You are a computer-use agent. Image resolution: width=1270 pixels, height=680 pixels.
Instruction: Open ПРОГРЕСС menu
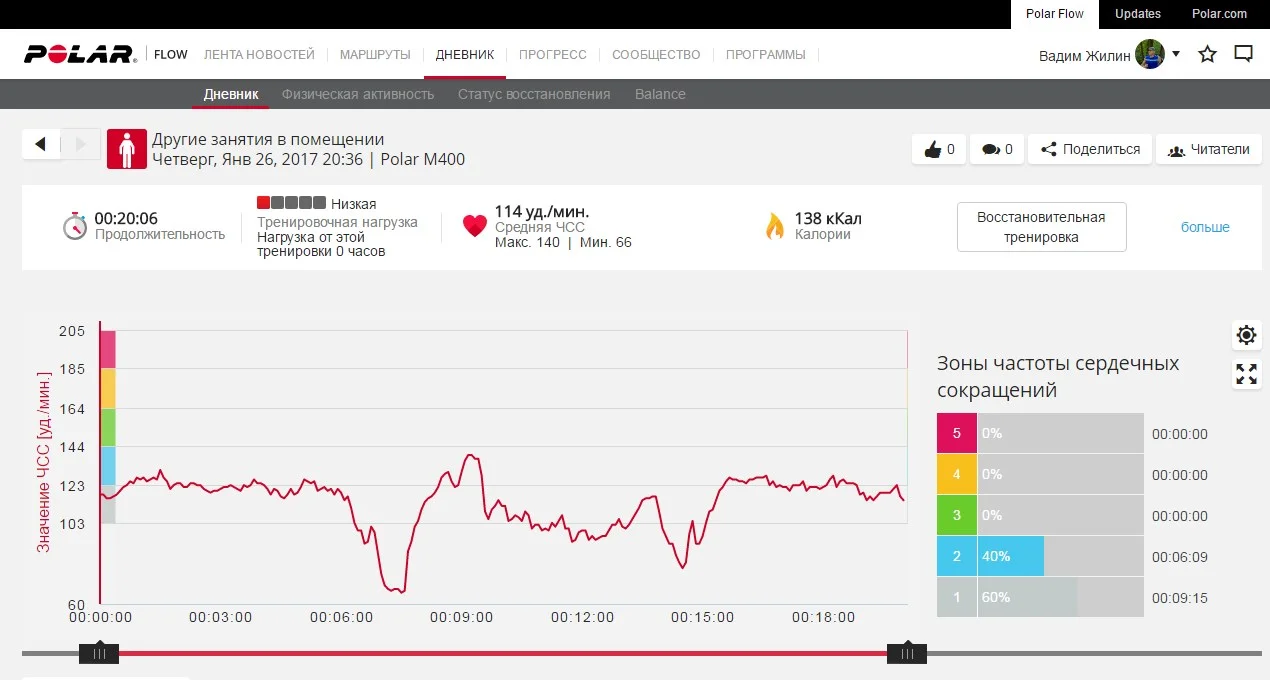(553, 55)
